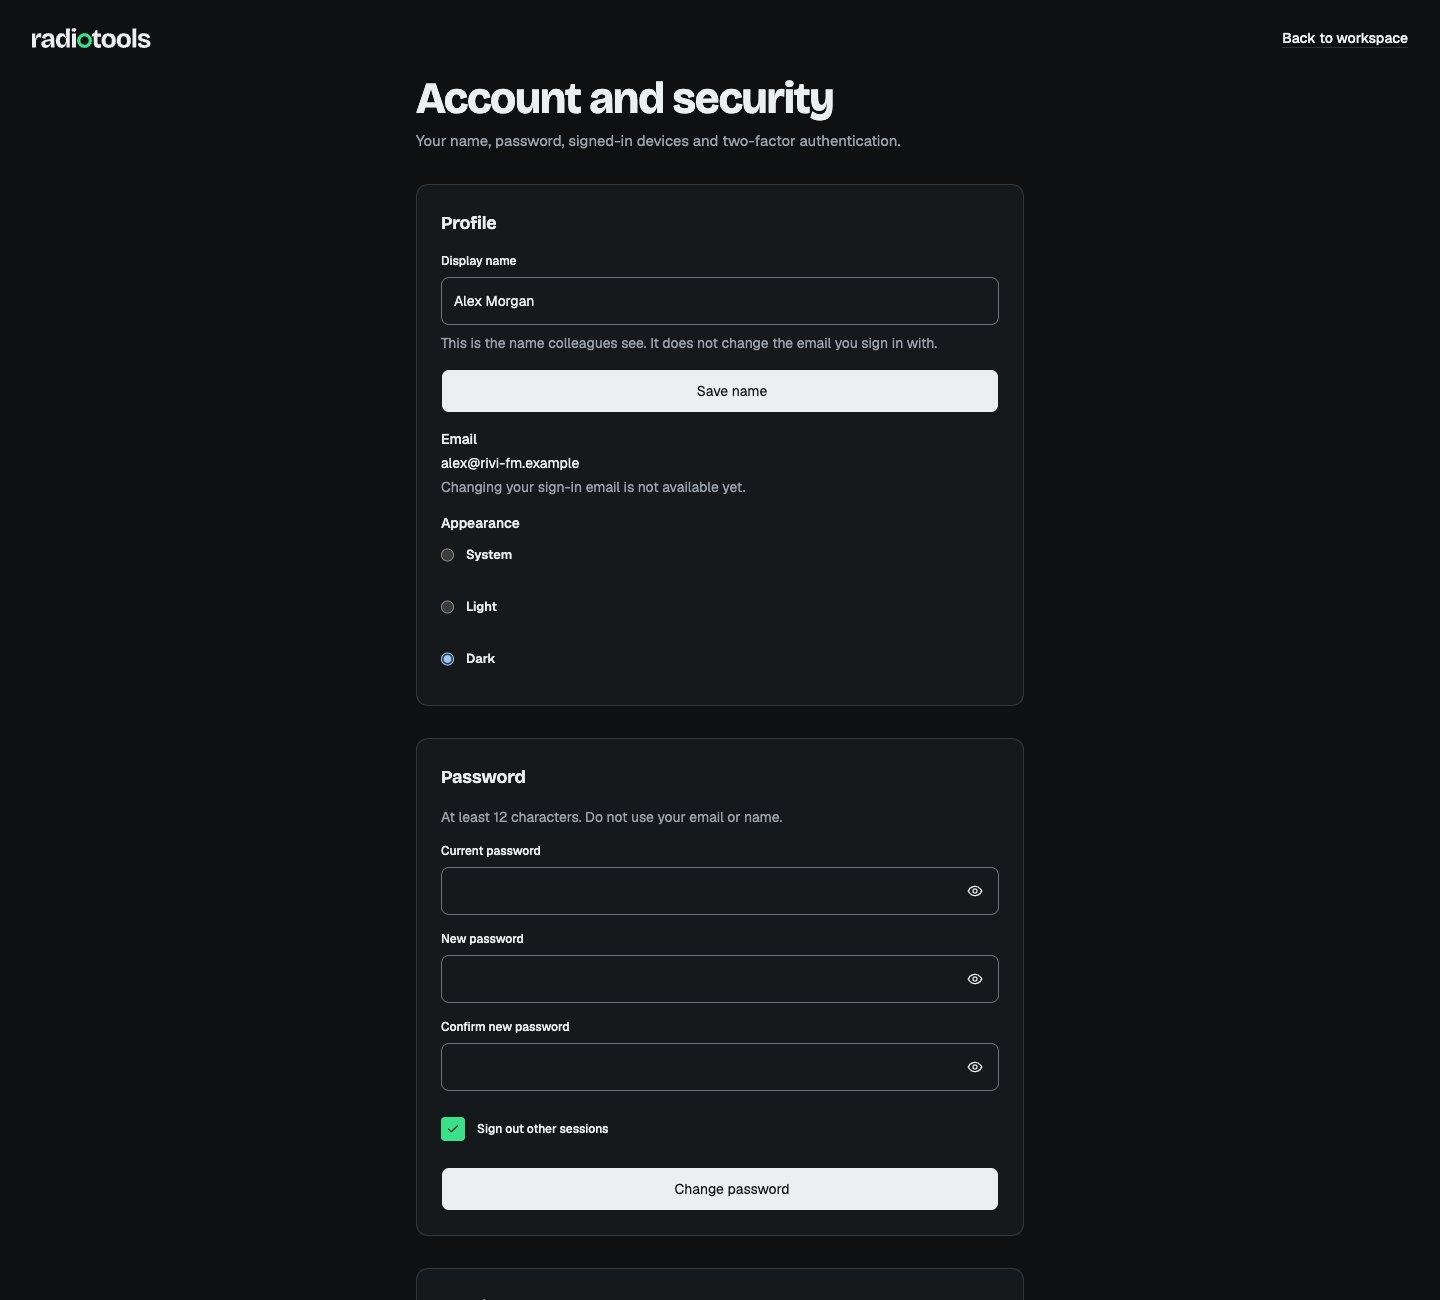1440x1300 pixels.
Task: Choose the Light appearance option
Action: [448, 607]
